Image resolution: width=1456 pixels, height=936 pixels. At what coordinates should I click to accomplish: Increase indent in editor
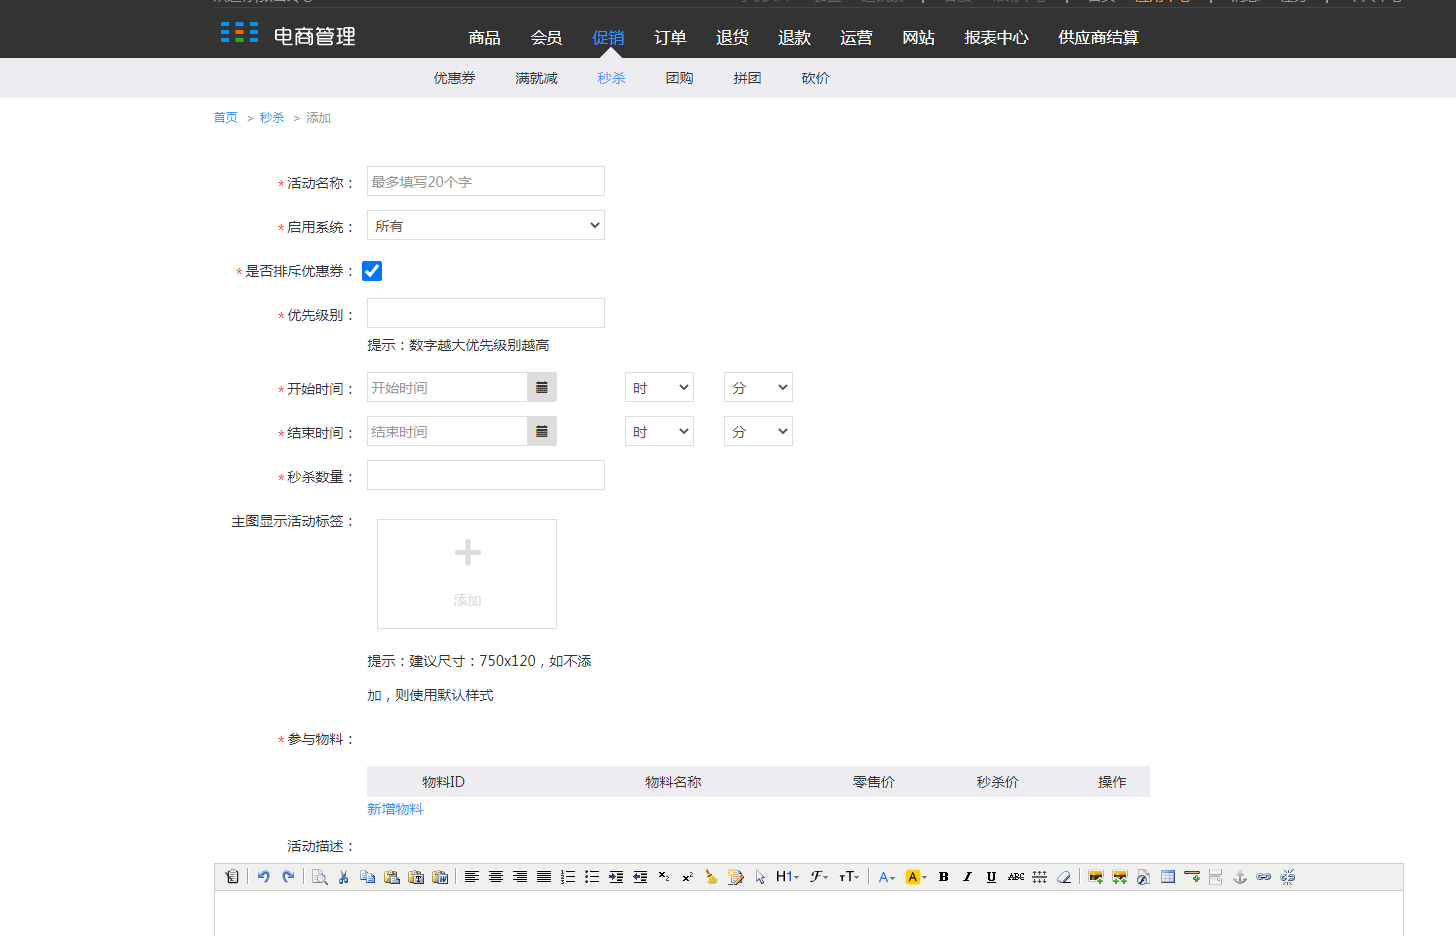click(x=616, y=877)
